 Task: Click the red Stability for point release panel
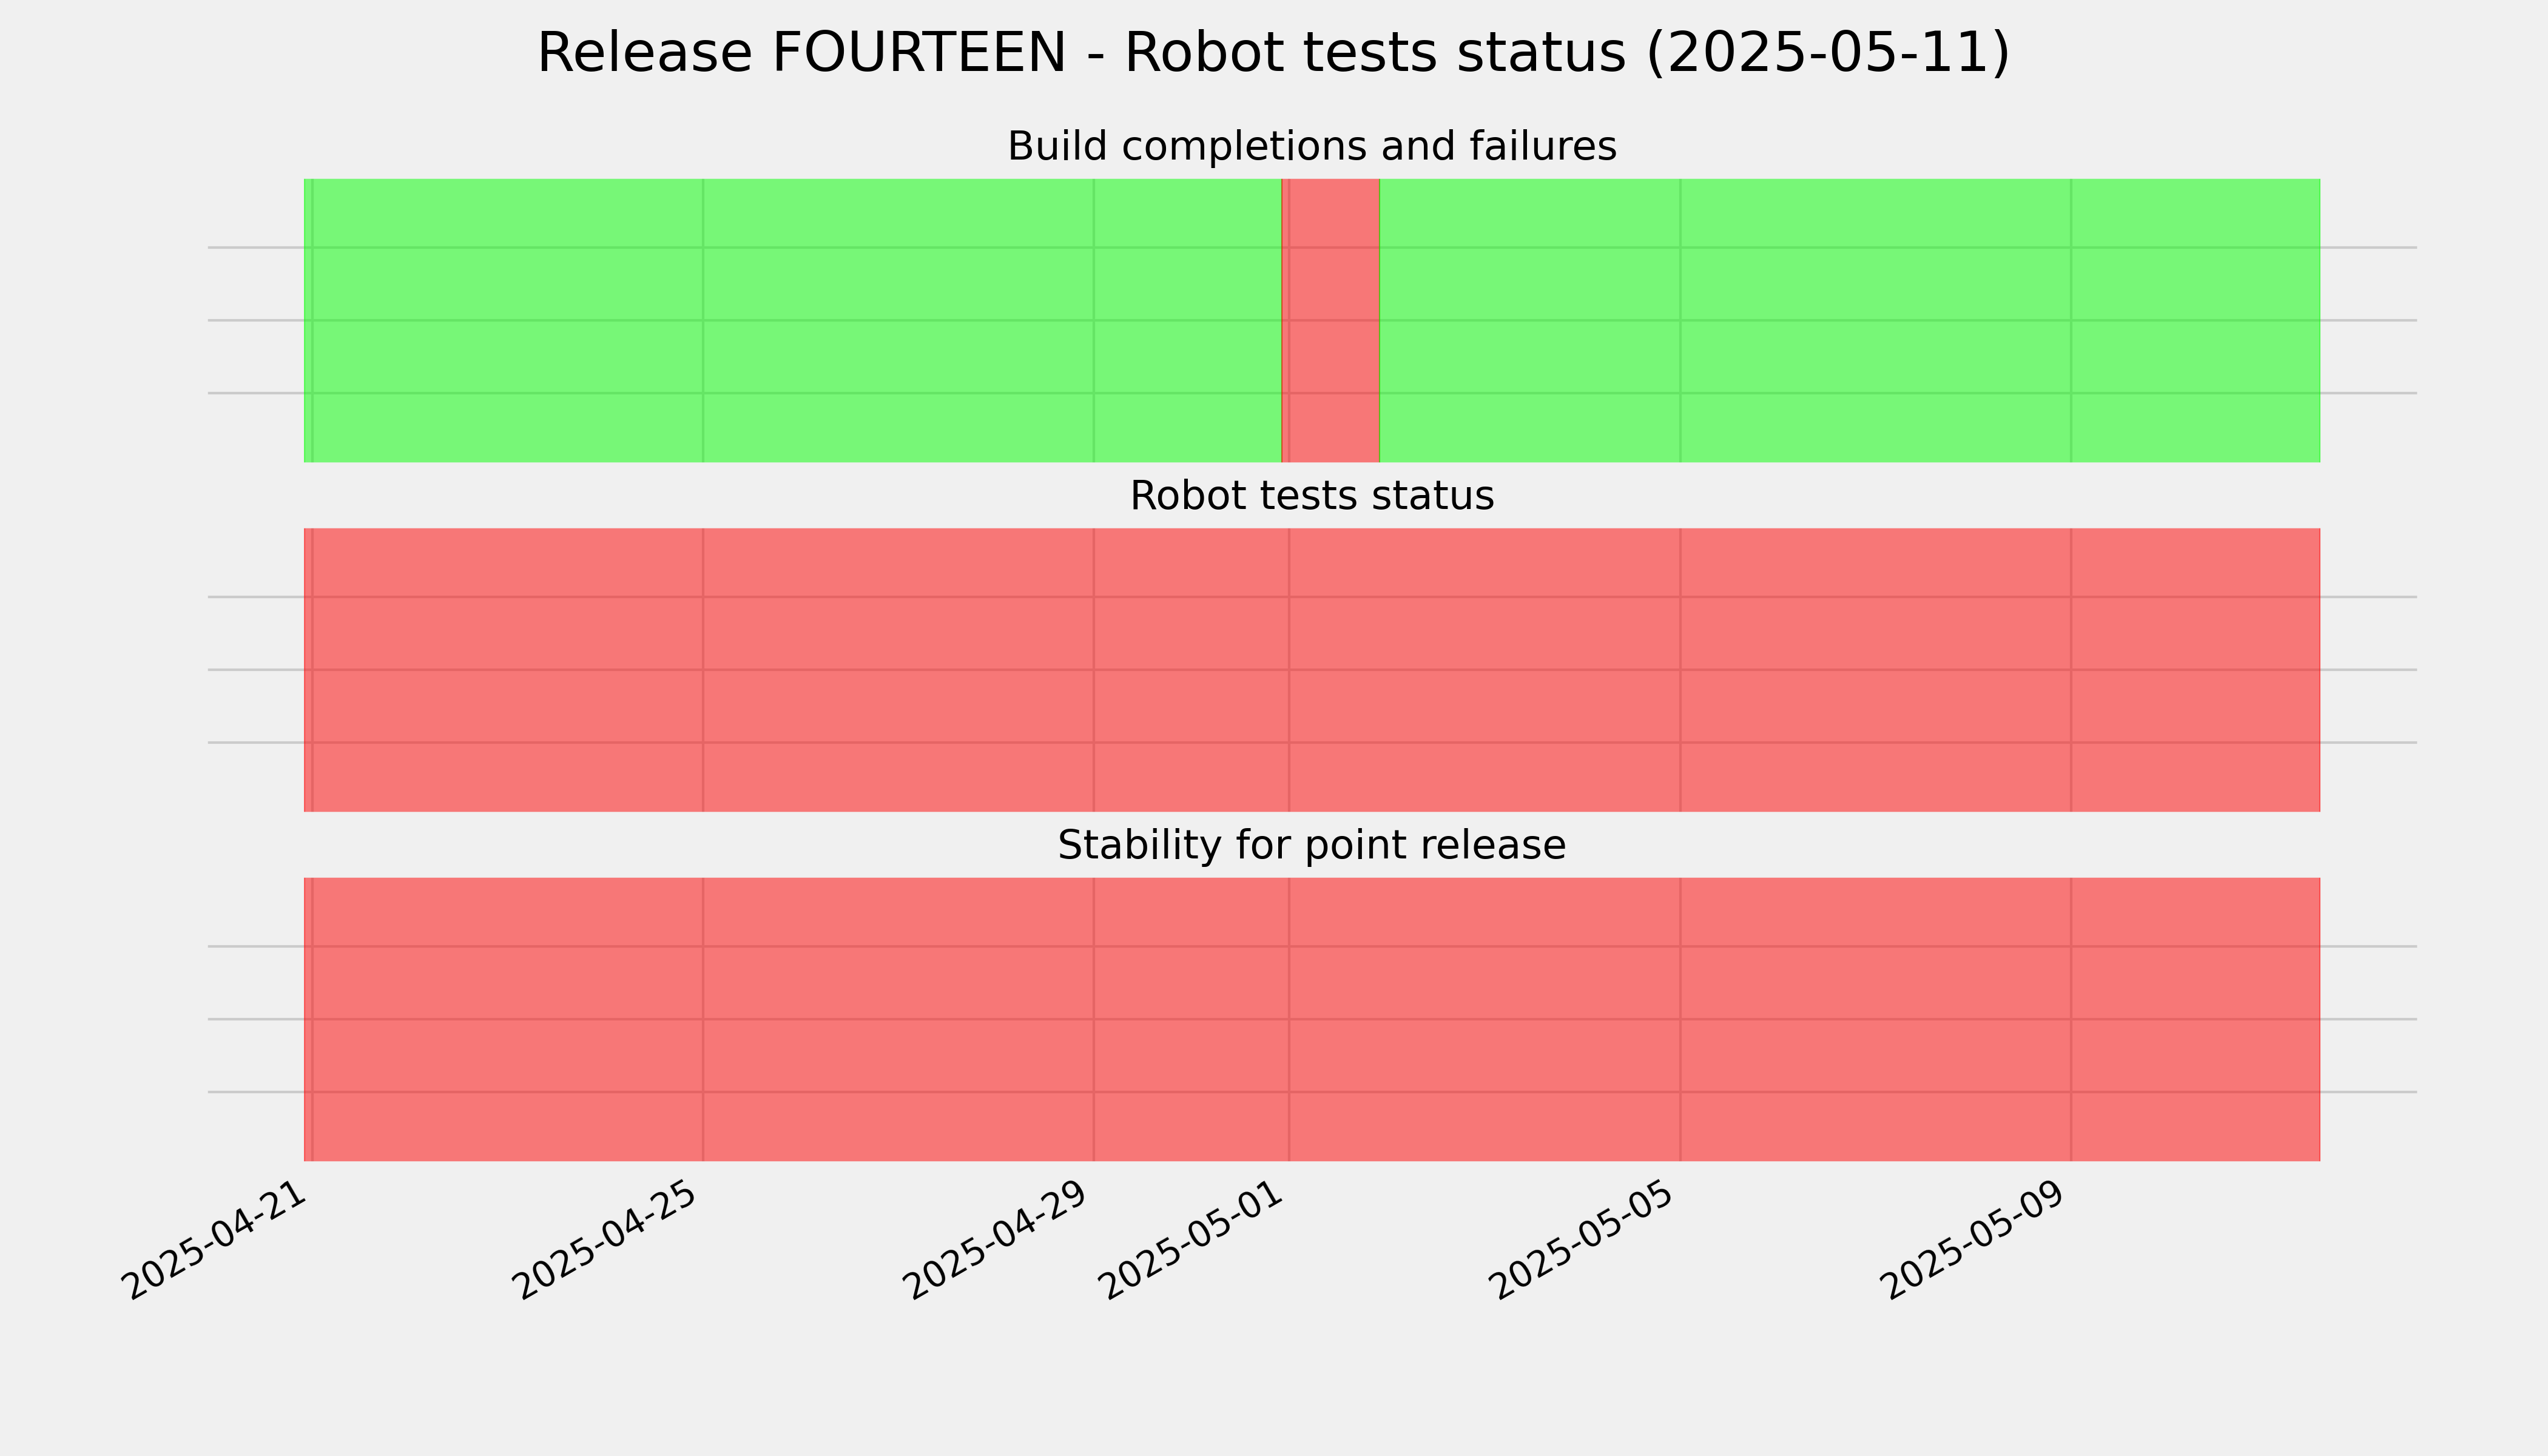coord(1312,1019)
